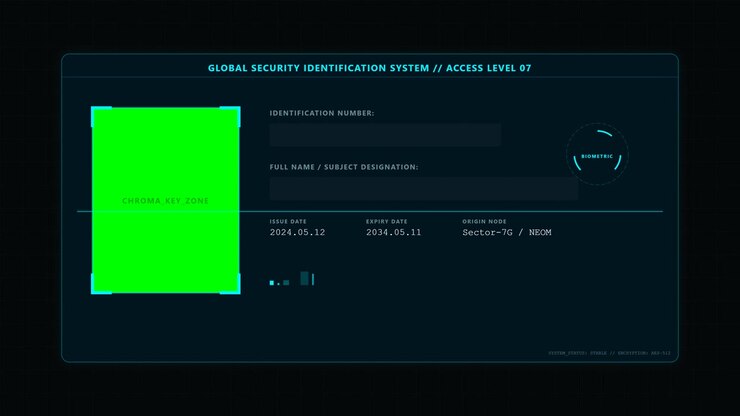Viewport: 740px width, 416px height.
Task: Click the origin node Sector-7G / NEOM
Action: [x=507, y=232]
